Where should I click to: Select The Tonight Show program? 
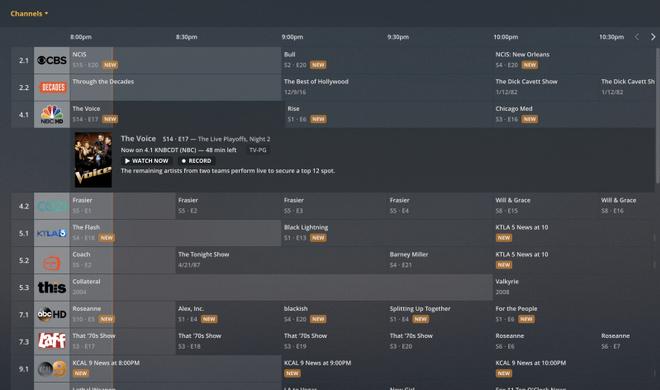tap(281, 260)
